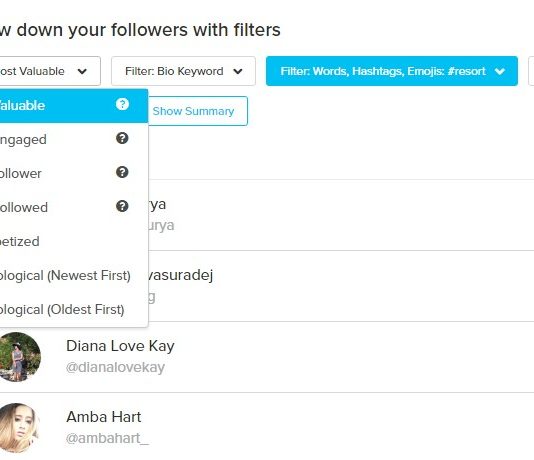Open Words, Hashtags, Emojis #resort filter
Screen dimensions: 534x460
[392, 71]
